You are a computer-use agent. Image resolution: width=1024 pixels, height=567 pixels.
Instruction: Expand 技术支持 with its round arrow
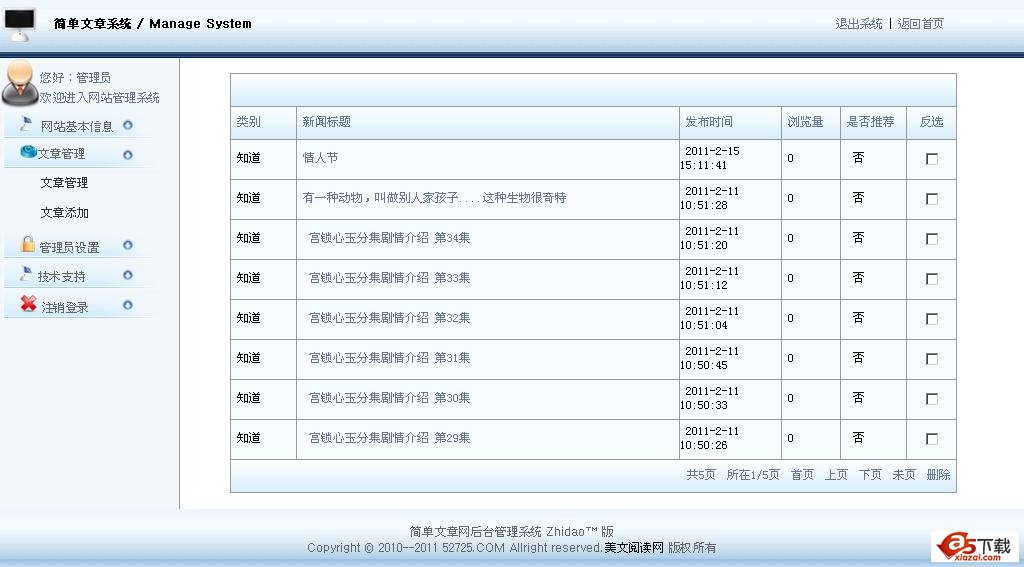[128, 275]
